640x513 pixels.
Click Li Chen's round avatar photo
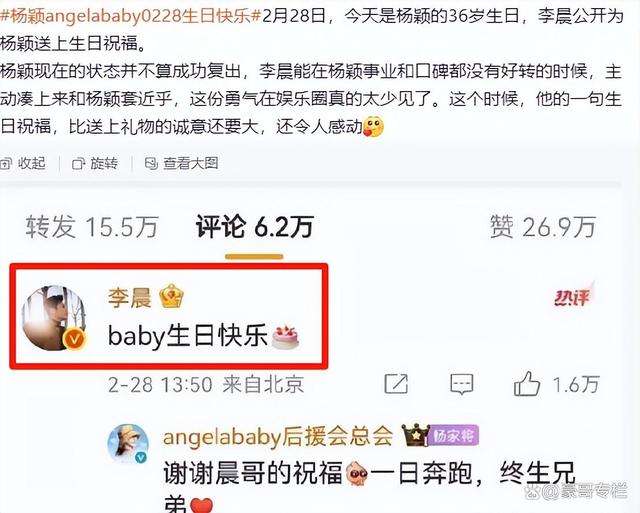click(54, 318)
